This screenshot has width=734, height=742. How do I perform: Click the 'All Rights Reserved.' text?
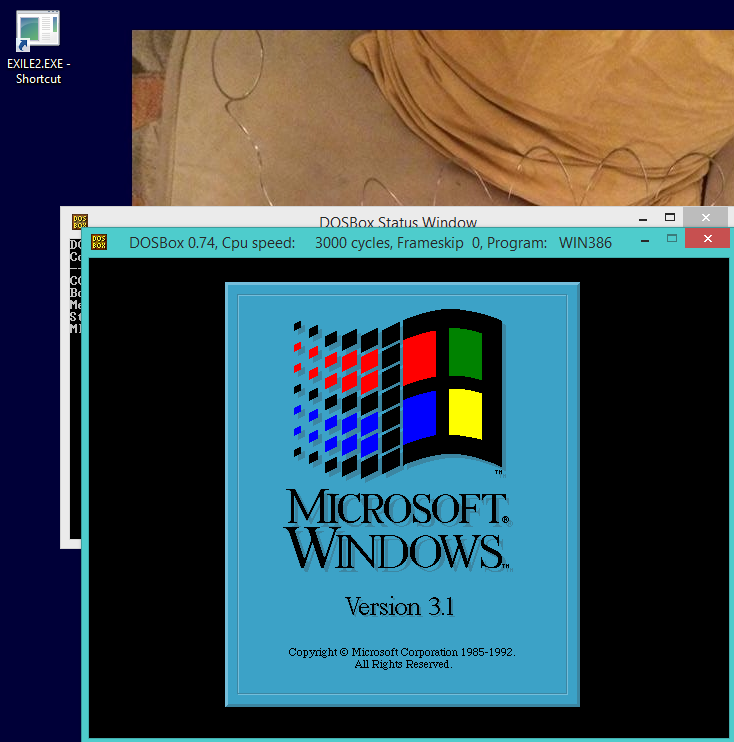coord(403,664)
